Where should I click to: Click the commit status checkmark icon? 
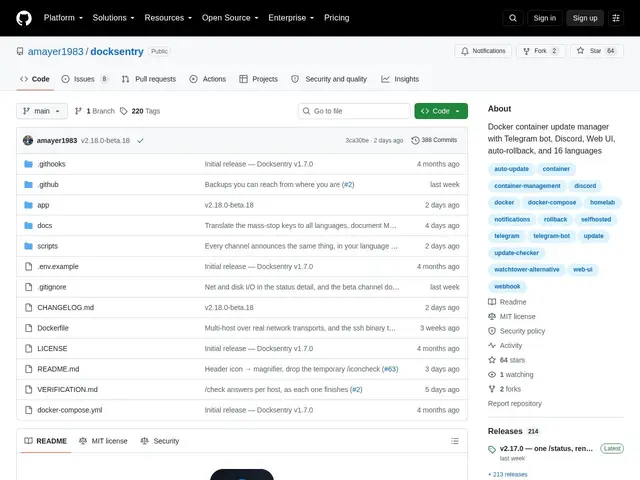click(140, 140)
